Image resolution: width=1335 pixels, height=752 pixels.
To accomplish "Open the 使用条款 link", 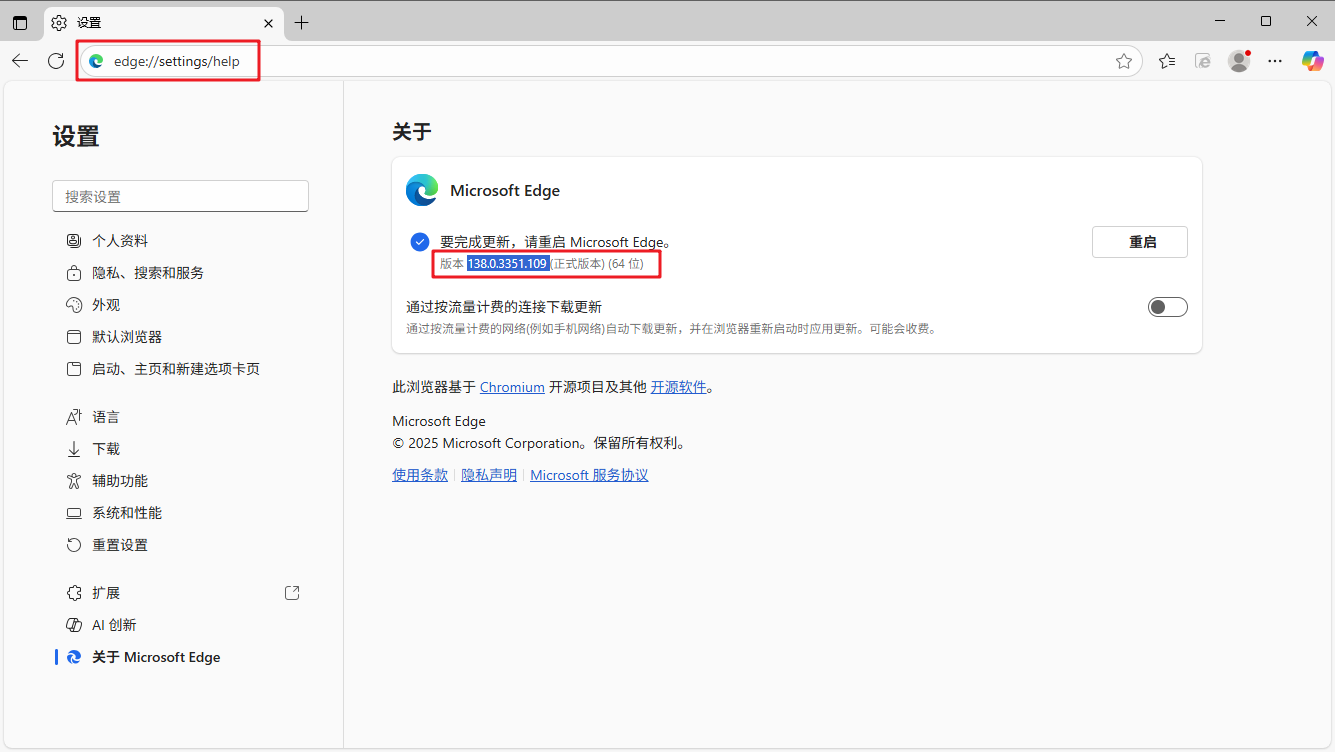I will (x=420, y=475).
